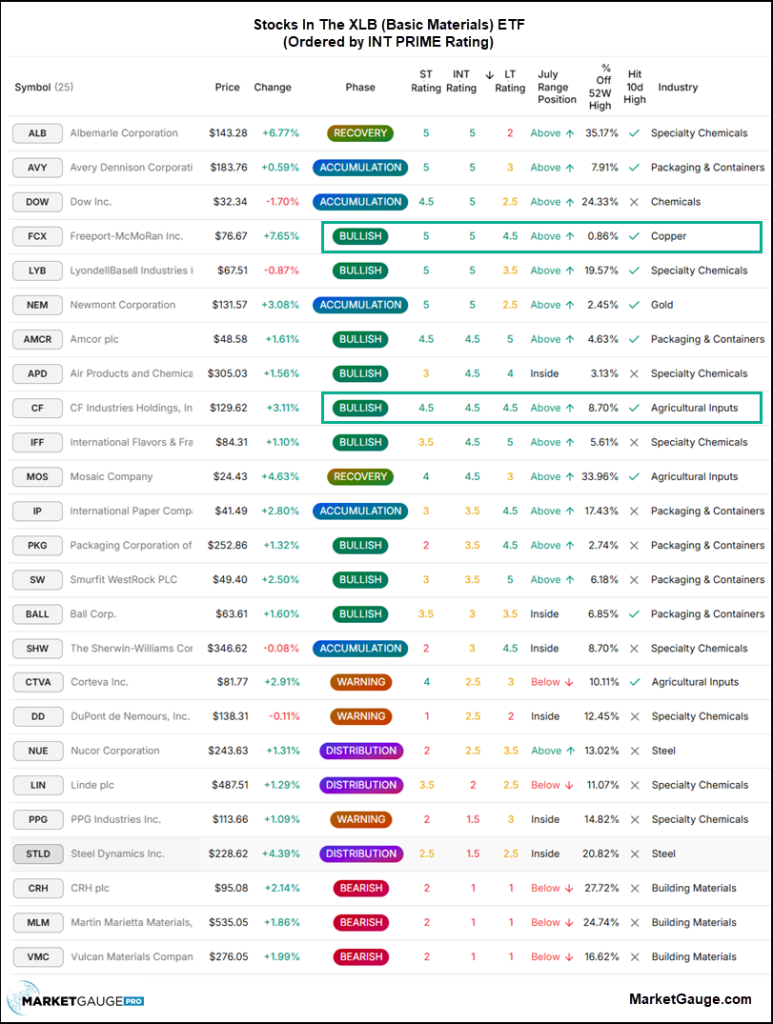
Task: Click the MOS symbol button
Action: [x=37, y=477]
